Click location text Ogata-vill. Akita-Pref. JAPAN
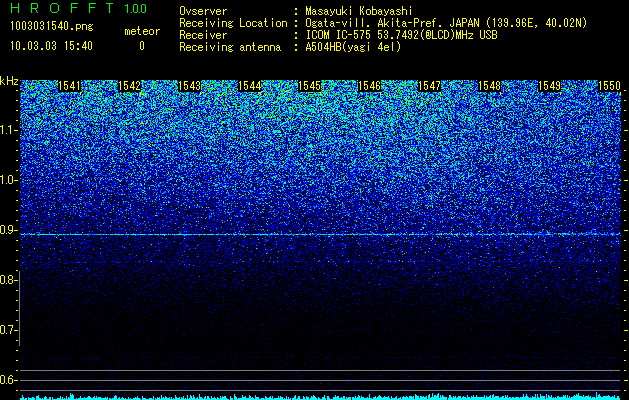 (x=392, y=23)
